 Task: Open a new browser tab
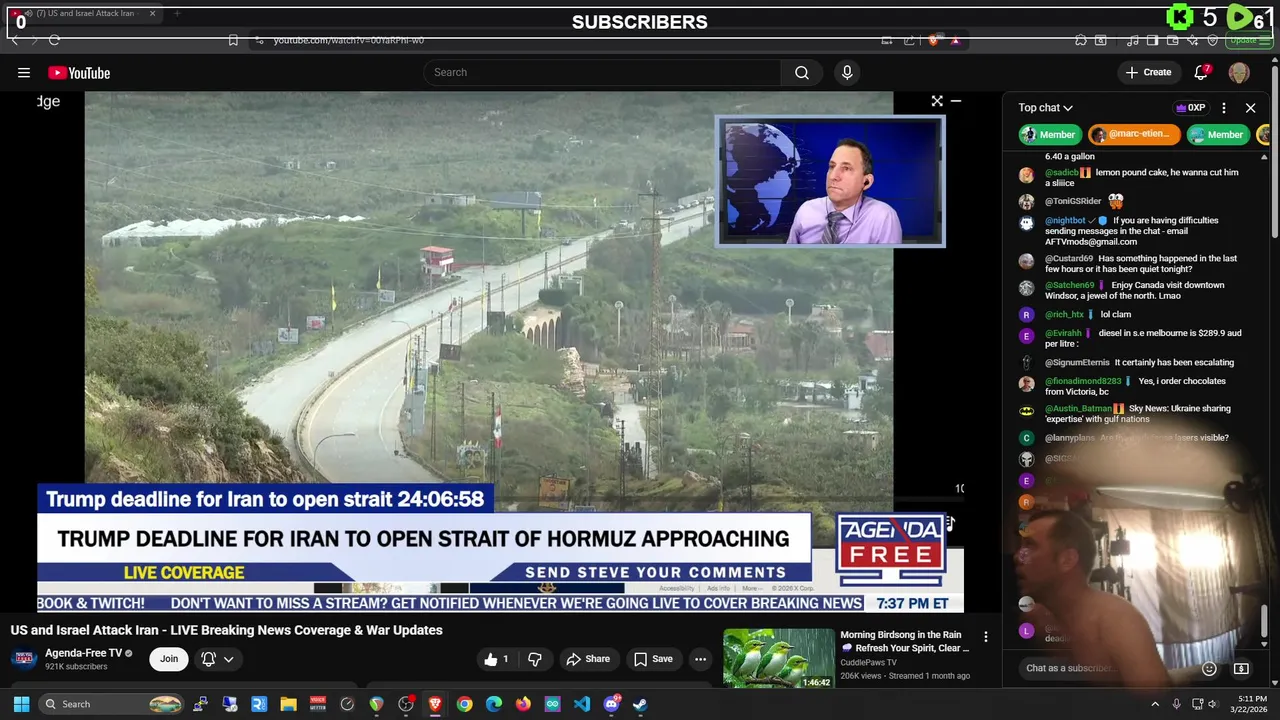tap(177, 14)
